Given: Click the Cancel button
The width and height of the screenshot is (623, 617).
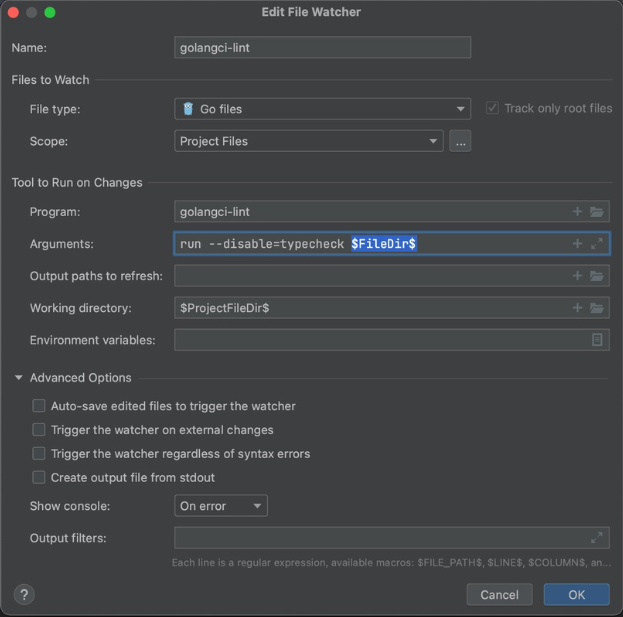Looking at the screenshot, I should click(499, 594).
